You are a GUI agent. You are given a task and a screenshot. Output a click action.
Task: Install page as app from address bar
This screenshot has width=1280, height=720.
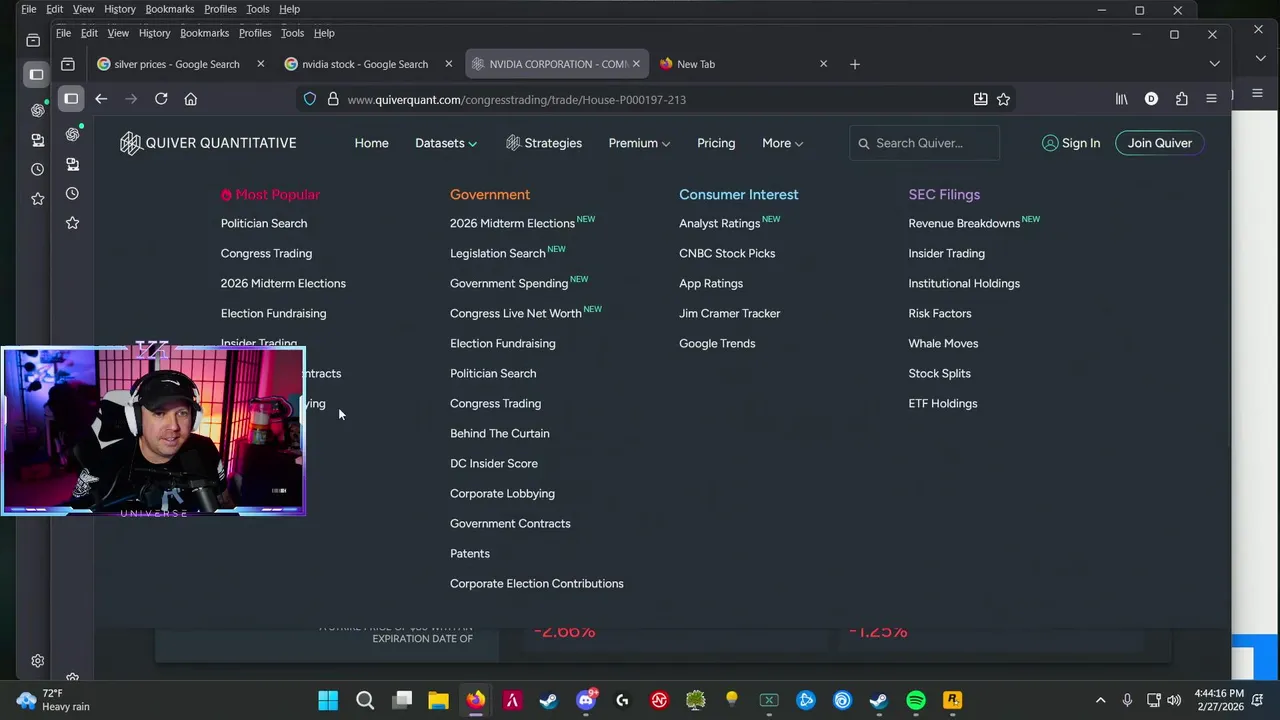point(980,99)
